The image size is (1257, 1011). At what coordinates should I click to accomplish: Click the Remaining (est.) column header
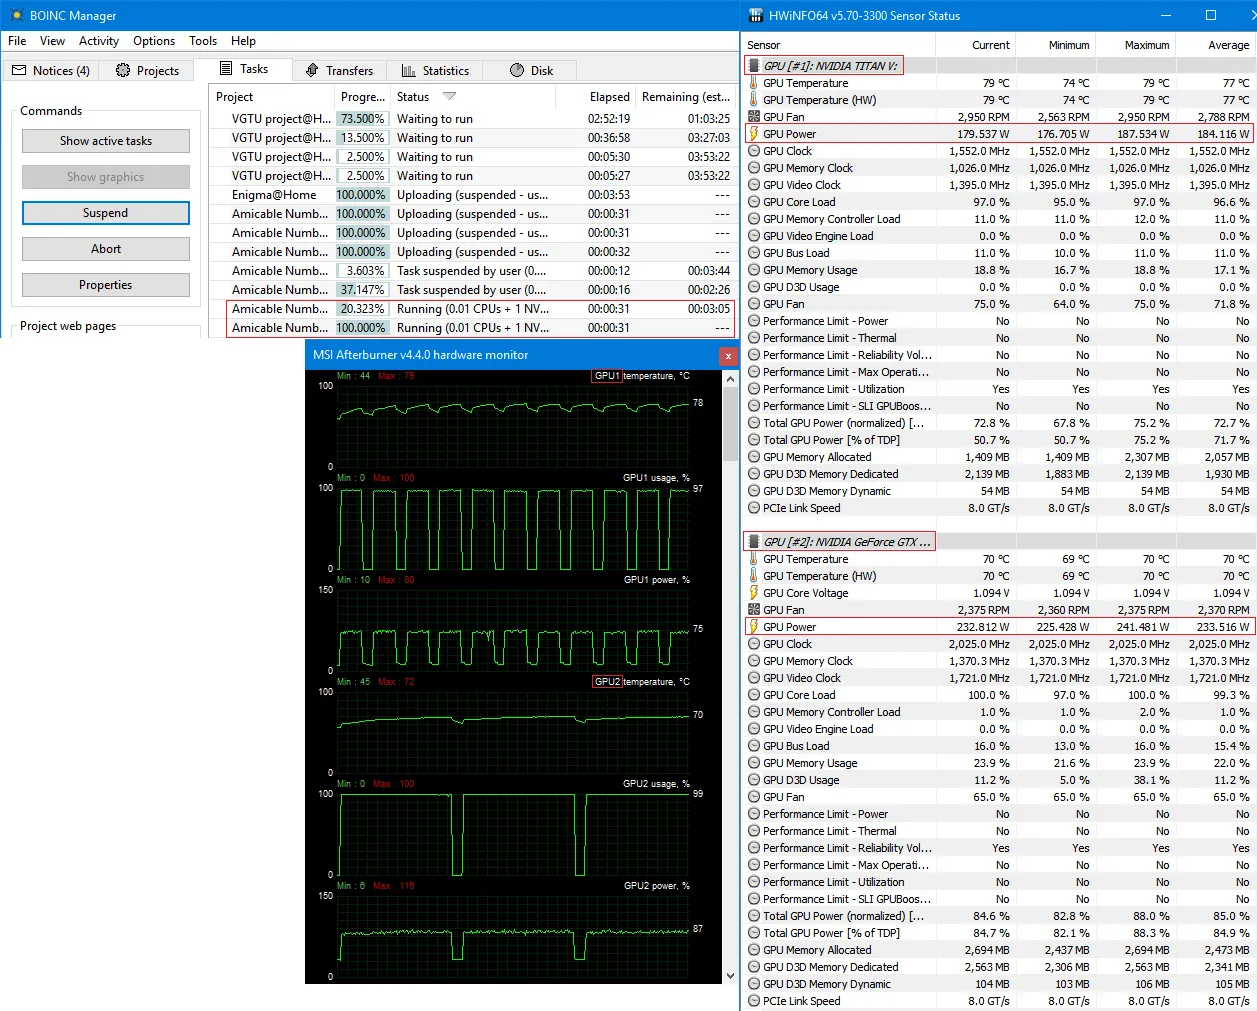click(686, 97)
